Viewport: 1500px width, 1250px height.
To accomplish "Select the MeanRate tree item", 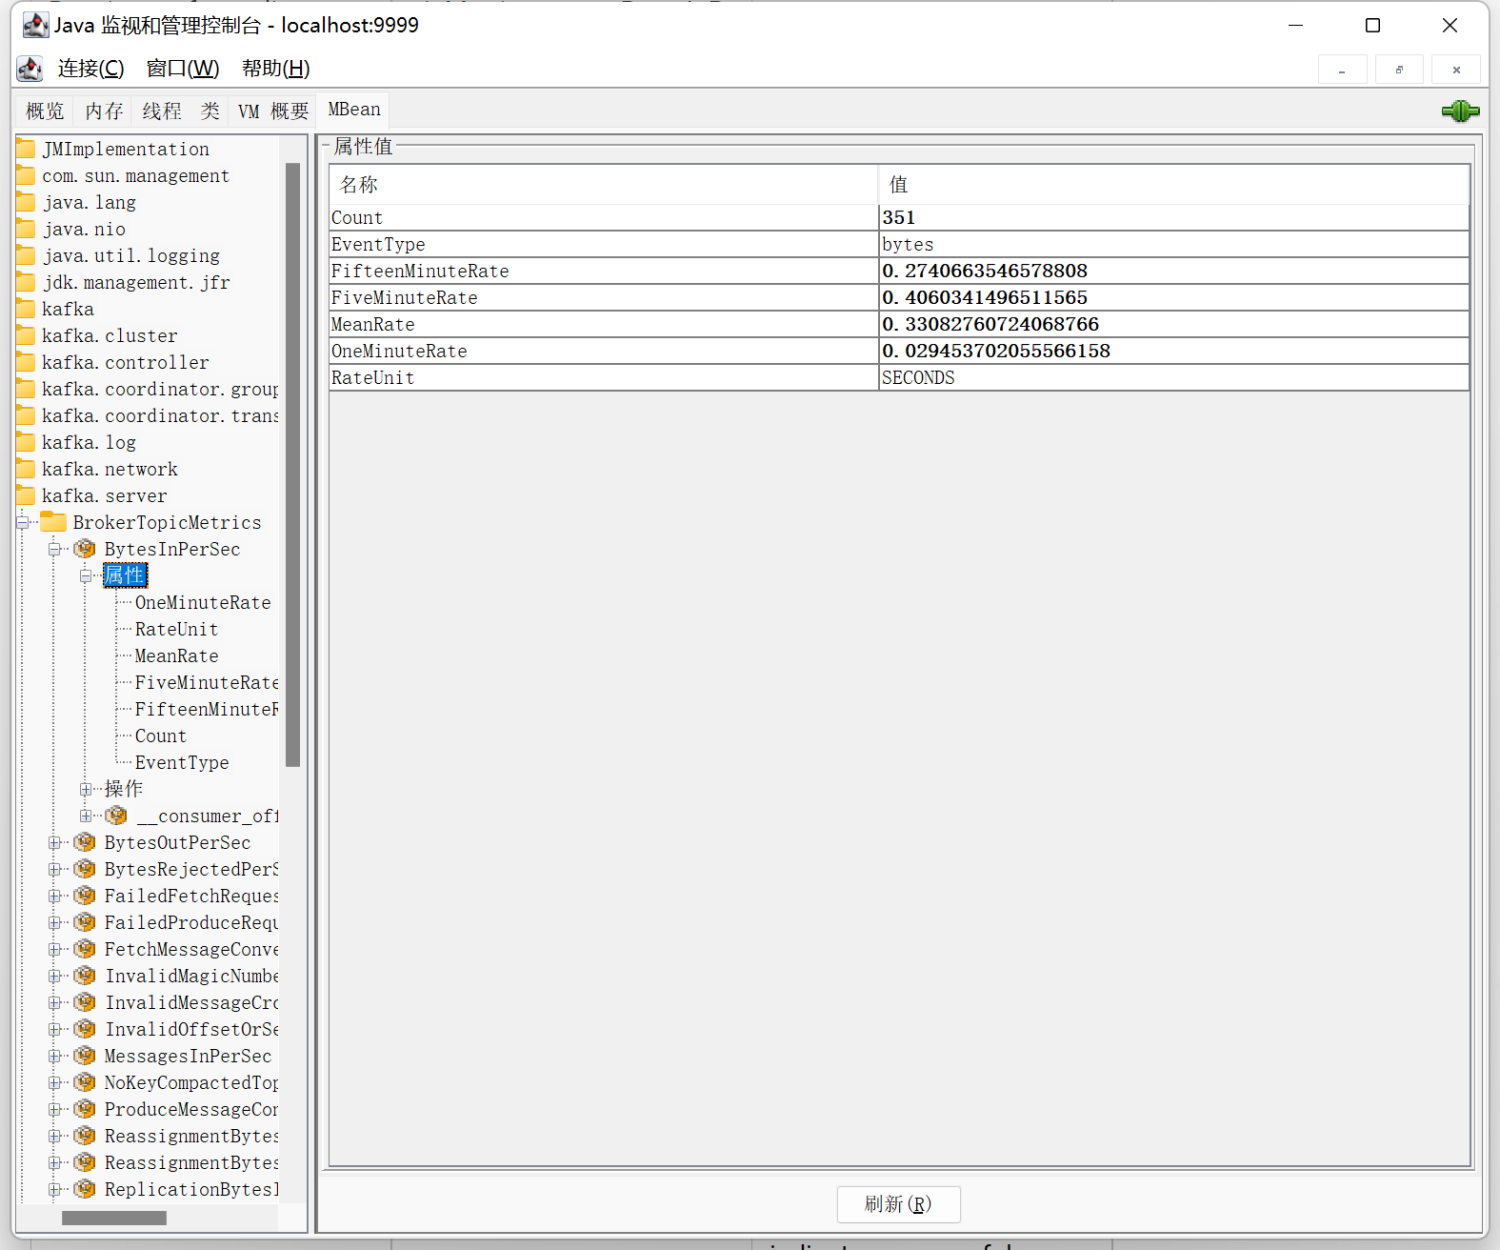I will (176, 656).
